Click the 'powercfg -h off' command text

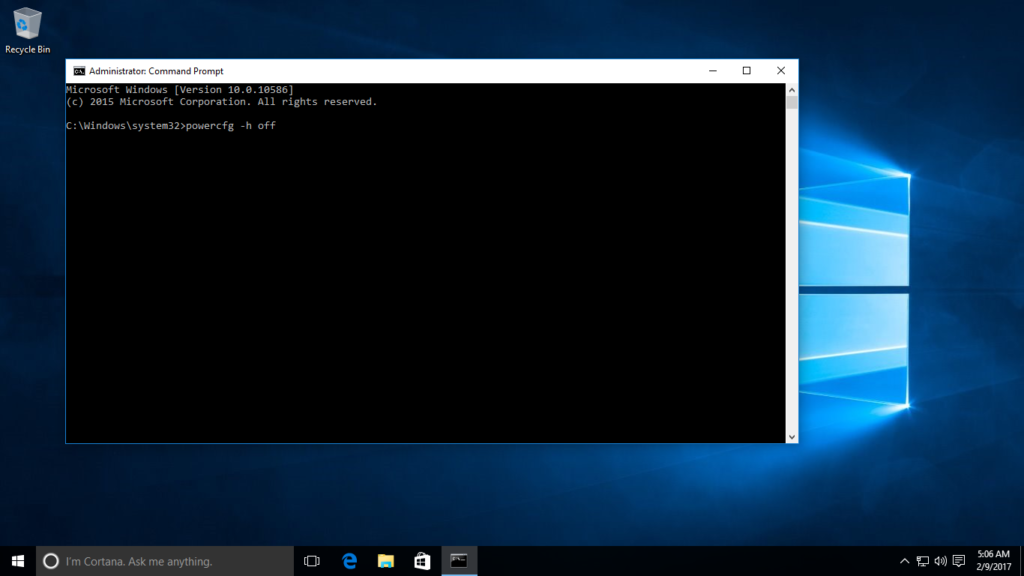pos(231,125)
